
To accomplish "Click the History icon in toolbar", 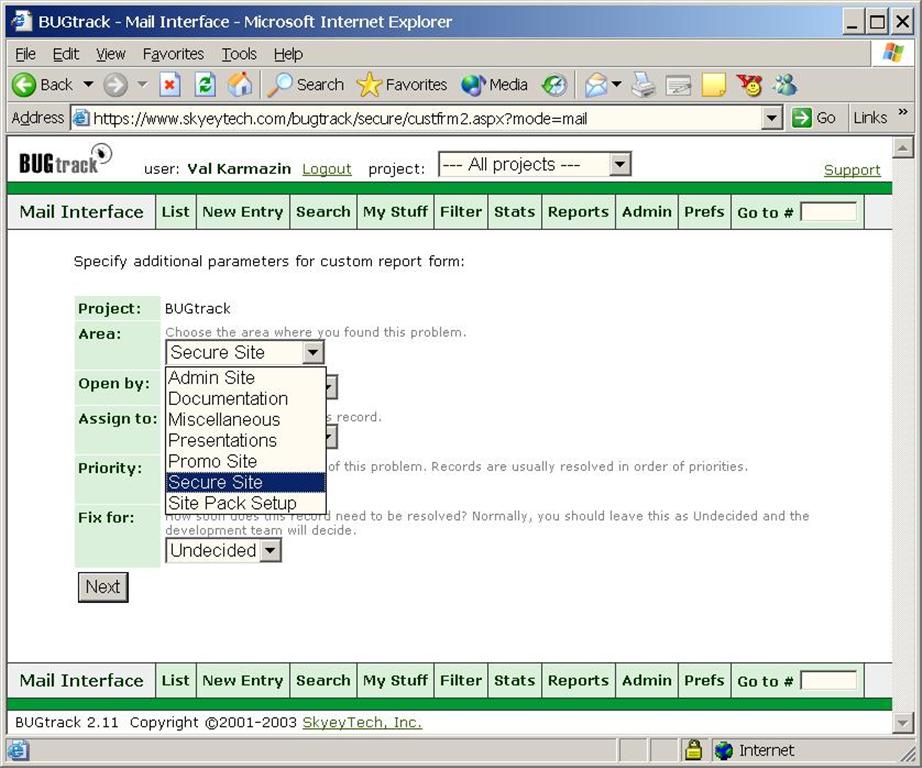I will click(x=555, y=85).
